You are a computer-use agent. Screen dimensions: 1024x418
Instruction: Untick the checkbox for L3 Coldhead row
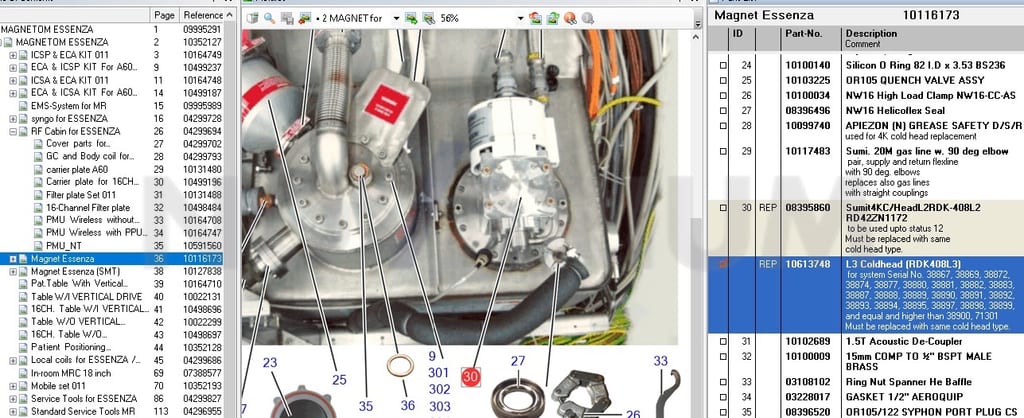click(723, 264)
